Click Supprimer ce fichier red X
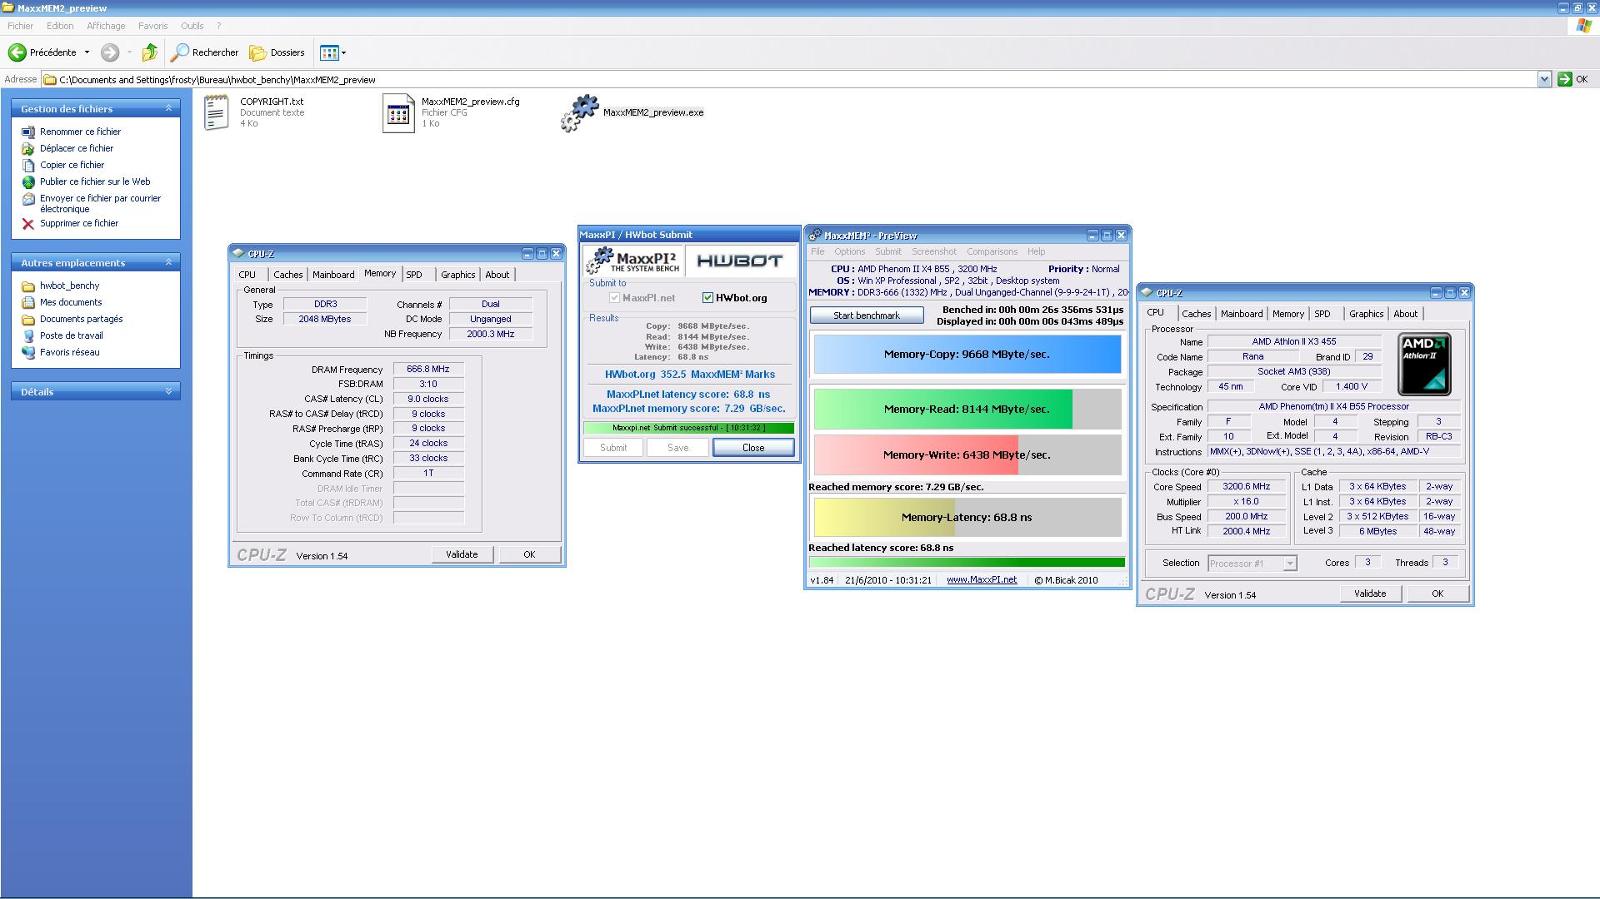Image resolution: width=1600 pixels, height=899 pixels. point(28,224)
